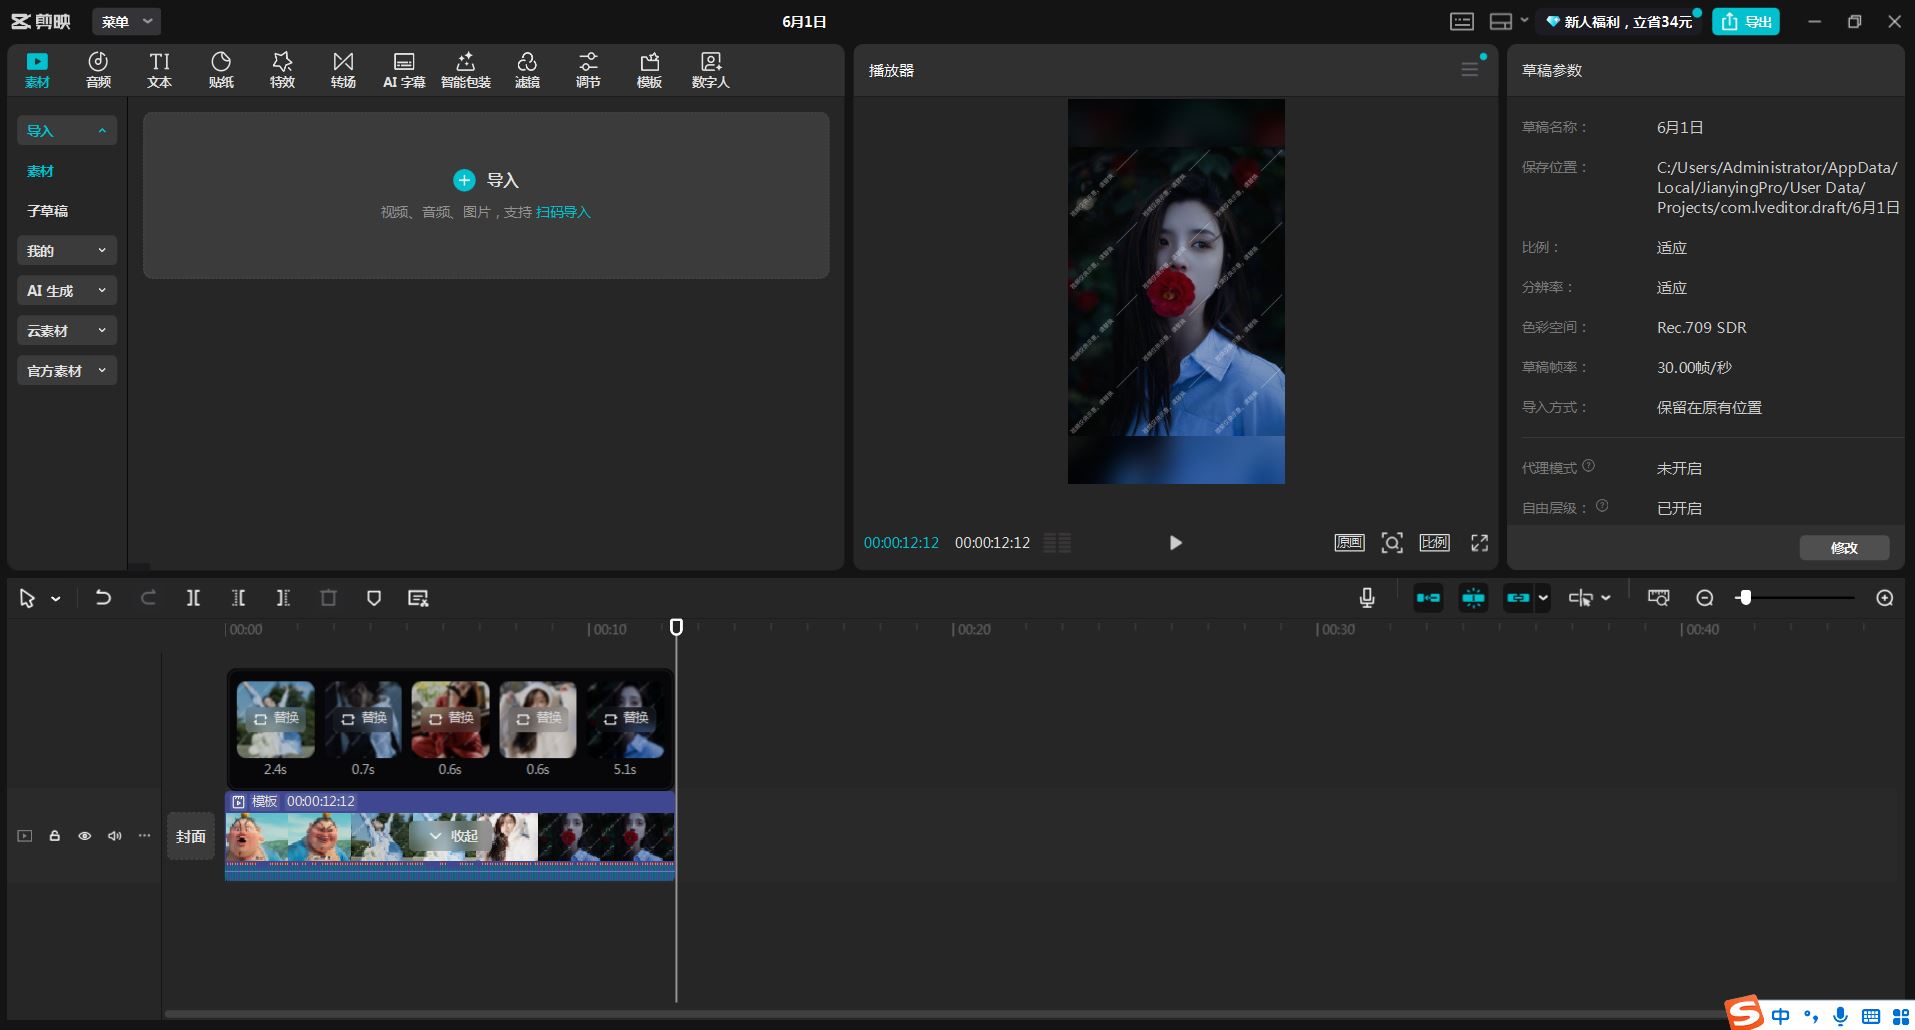This screenshot has height=1030, width=1915.
Task: Delete the portion left of playhead
Action: point(238,597)
